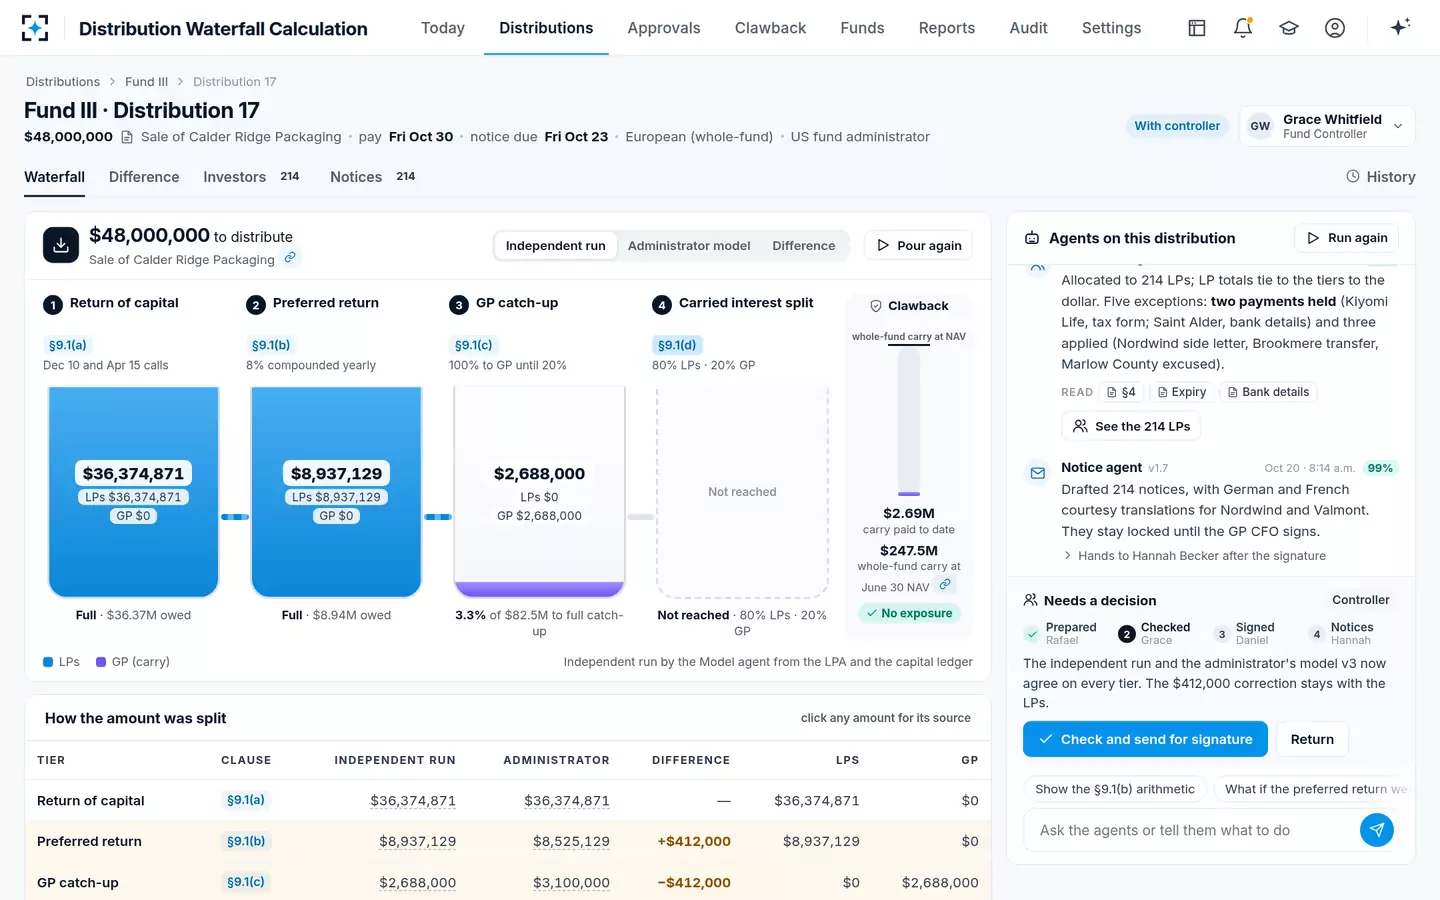Click the With controller status badge

tap(1177, 126)
